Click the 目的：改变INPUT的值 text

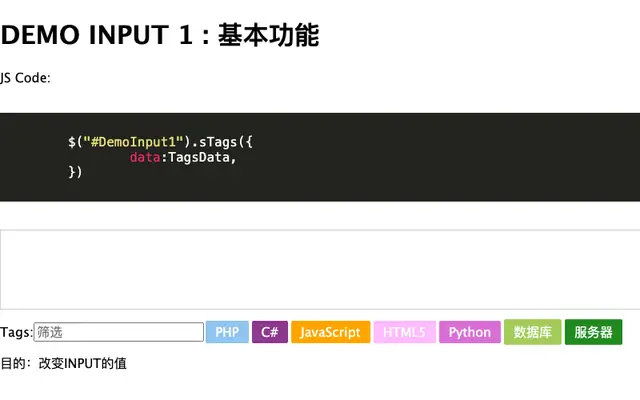64,363
